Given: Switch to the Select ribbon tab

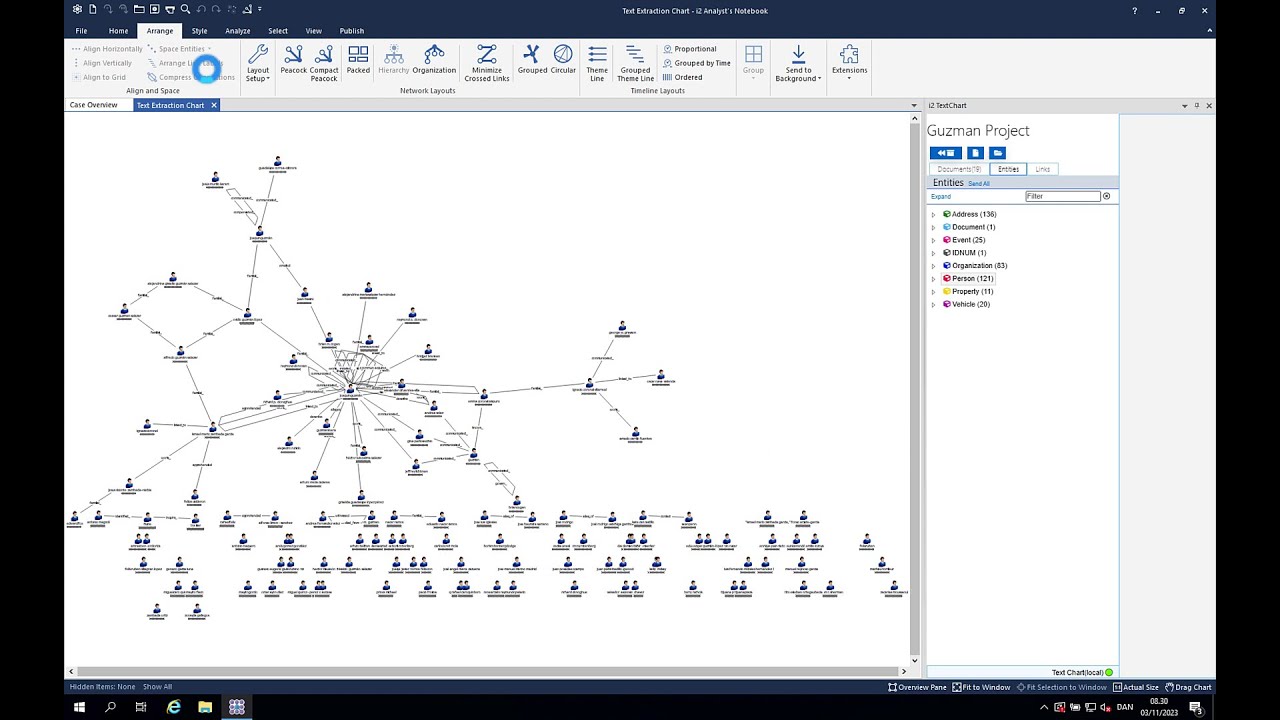Looking at the screenshot, I should click(278, 31).
